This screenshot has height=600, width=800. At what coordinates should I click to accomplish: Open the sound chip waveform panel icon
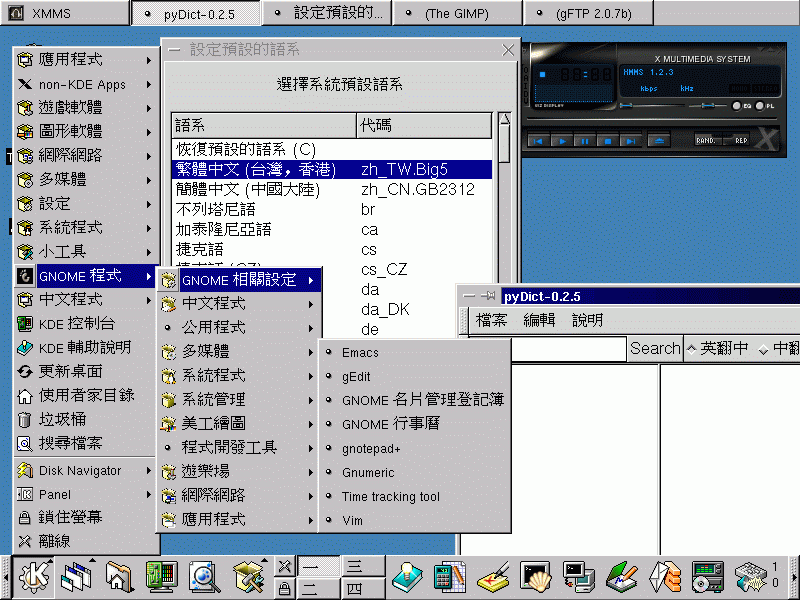tap(750, 577)
